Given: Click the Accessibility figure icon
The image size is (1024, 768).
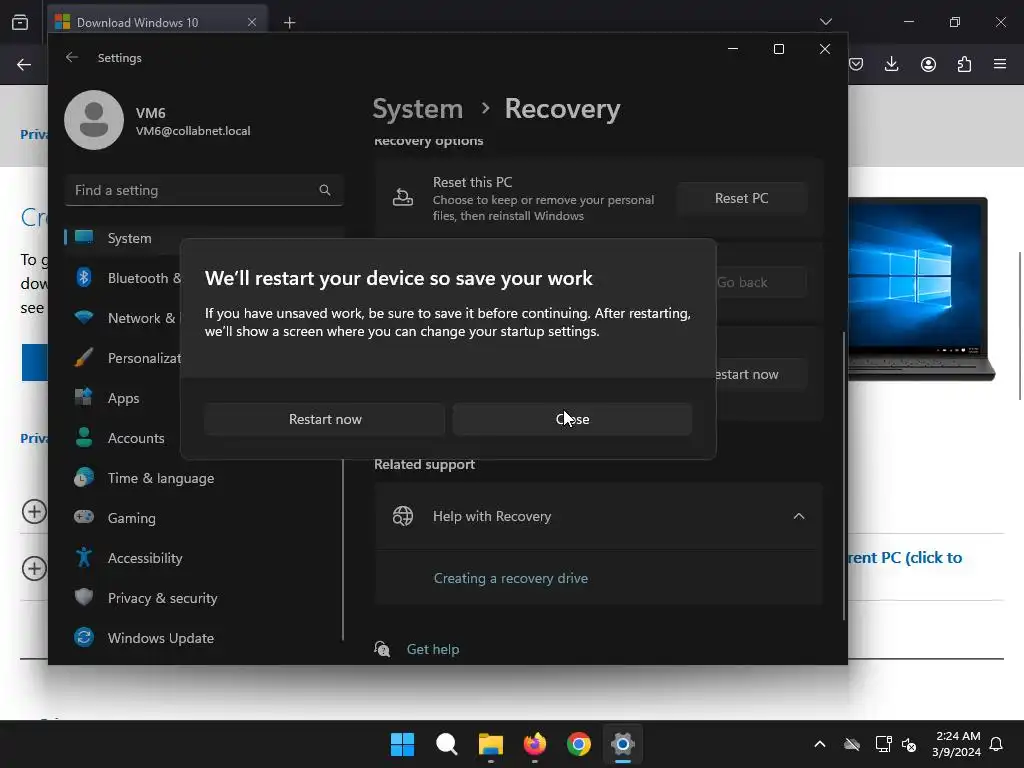Looking at the screenshot, I should (x=84, y=557).
